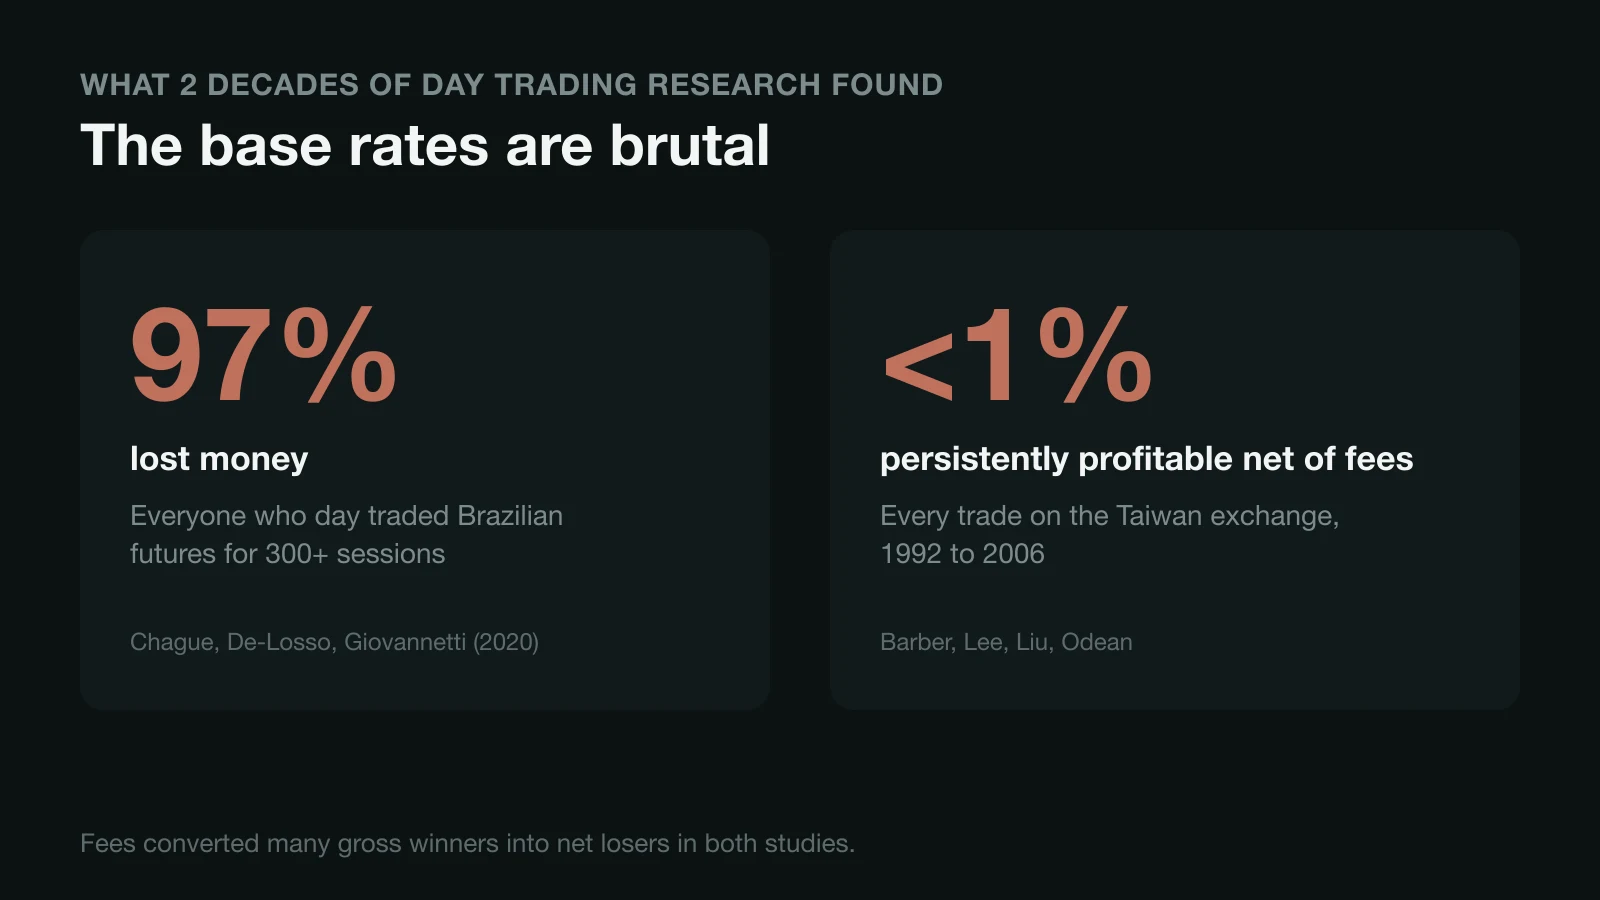Image resolution: width=1600 pixels, height=900 pixels.
Task: Select the 'persistently profitable net of fees' heading
Action: tap(1146, 459)
